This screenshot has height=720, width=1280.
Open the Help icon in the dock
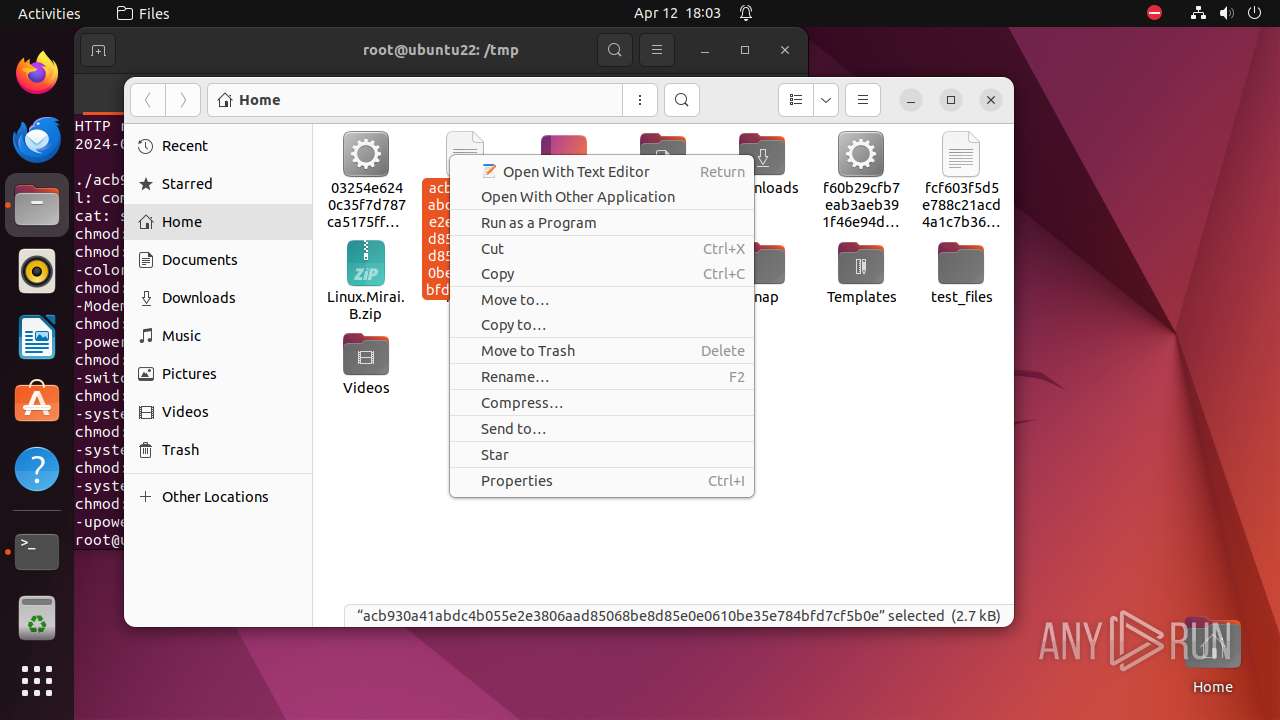point(37,469)
